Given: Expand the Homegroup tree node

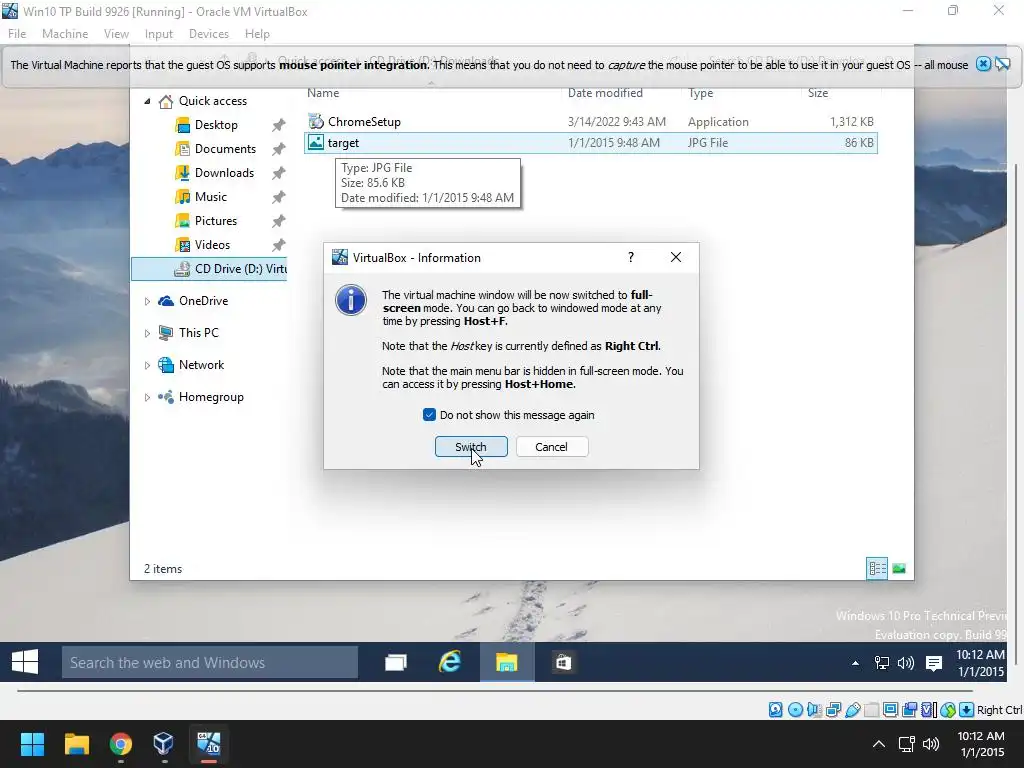Looking at the screenshot, I should click(148, 397).
